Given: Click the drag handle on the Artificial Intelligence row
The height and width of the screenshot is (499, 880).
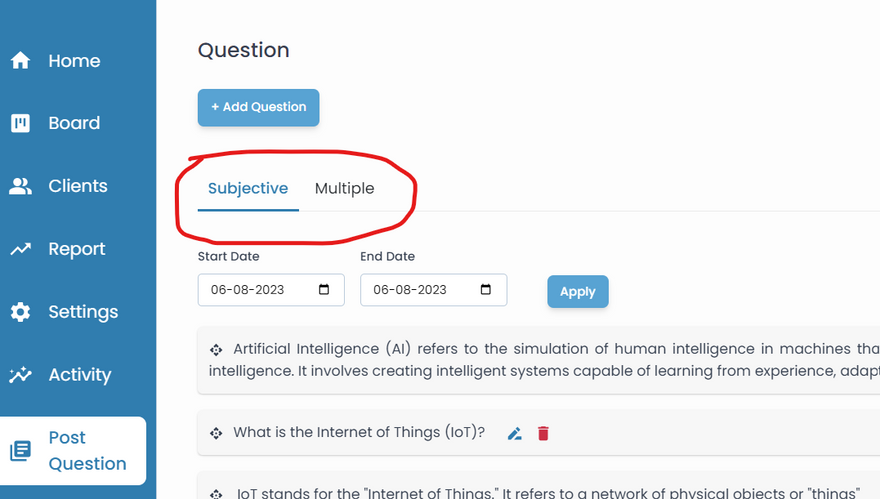Looking at the screenshot, I should point(216,349).
